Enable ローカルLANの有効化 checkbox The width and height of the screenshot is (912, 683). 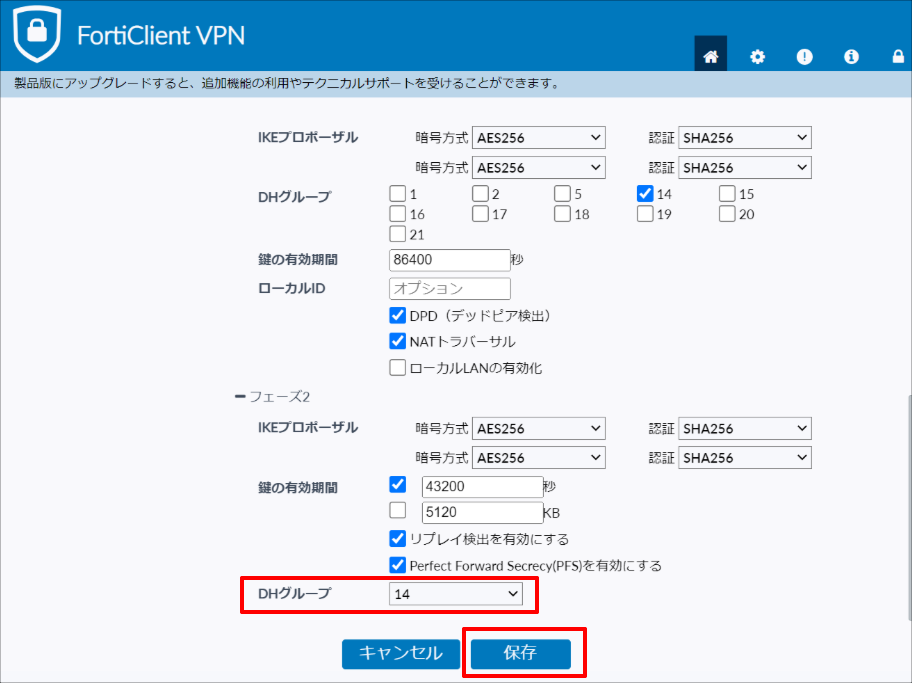(397, 368)
